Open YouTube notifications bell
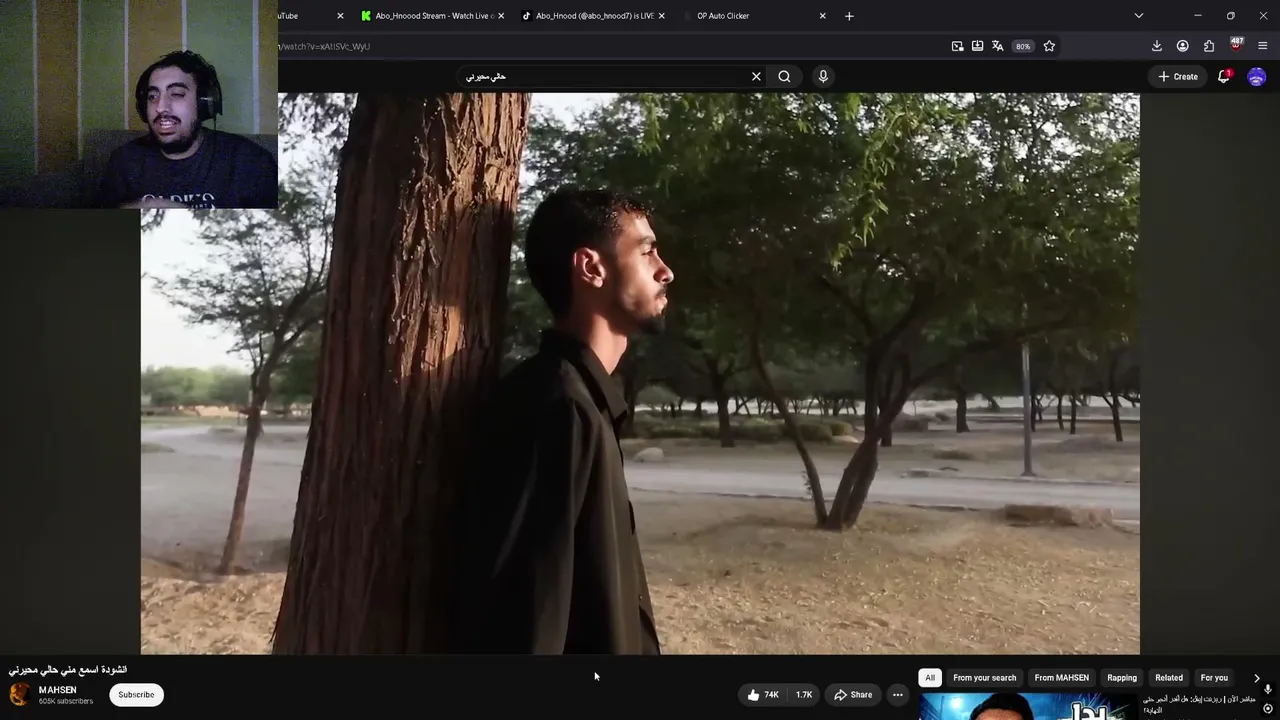 coord(1224,77)
